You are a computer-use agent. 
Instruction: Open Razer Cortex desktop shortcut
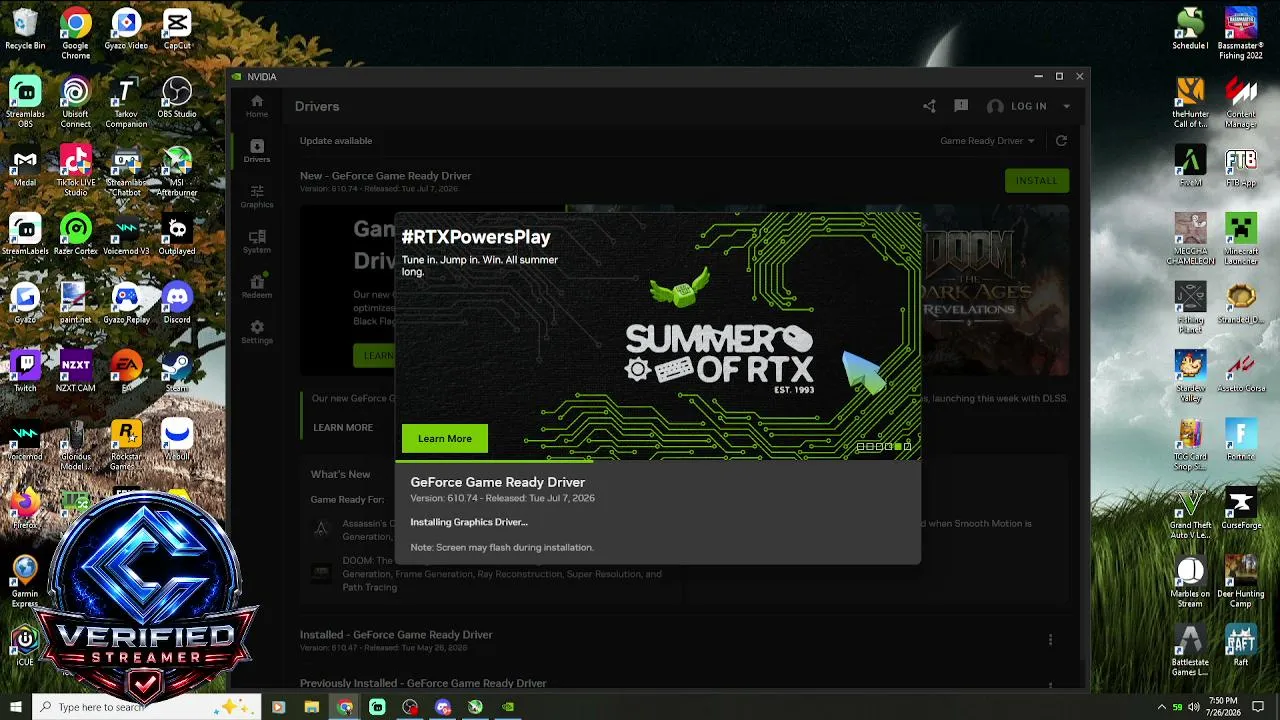coord(76,235)
